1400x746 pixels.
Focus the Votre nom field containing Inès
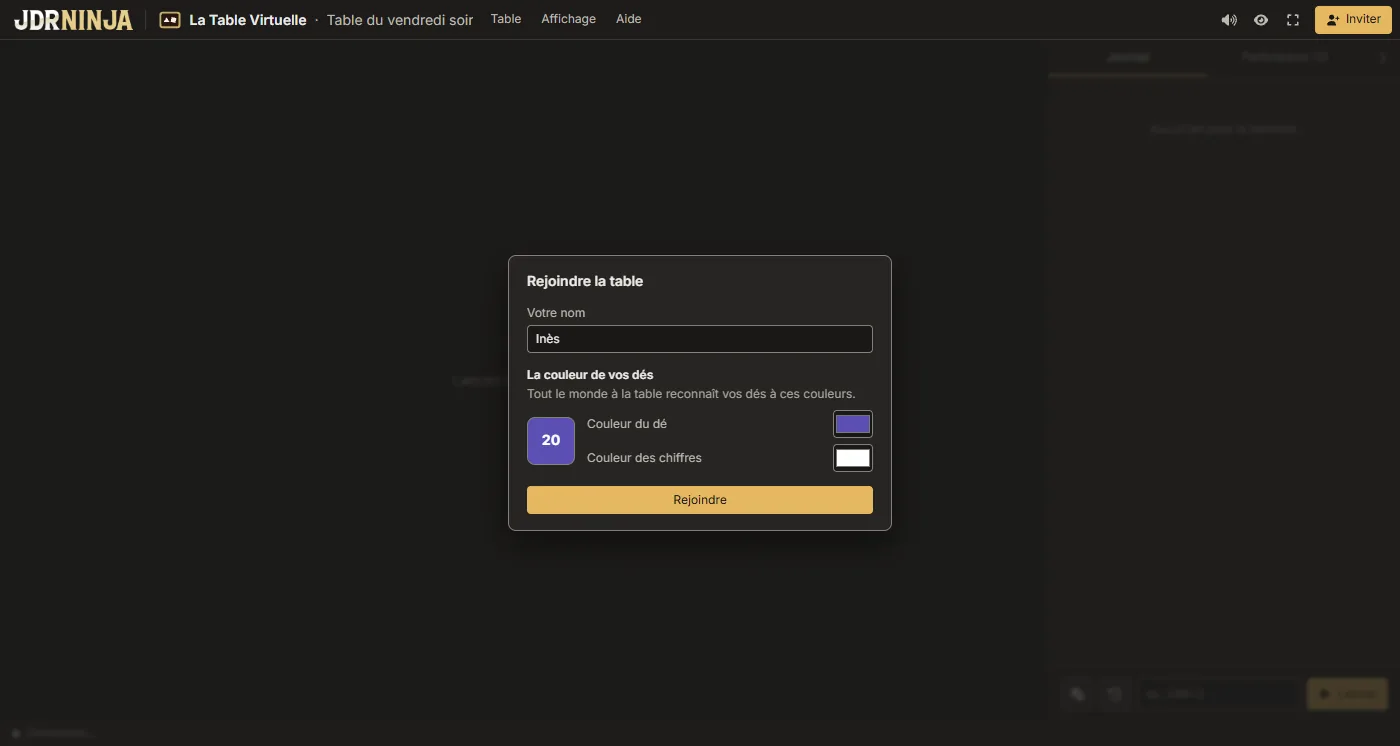click(700, 339)
